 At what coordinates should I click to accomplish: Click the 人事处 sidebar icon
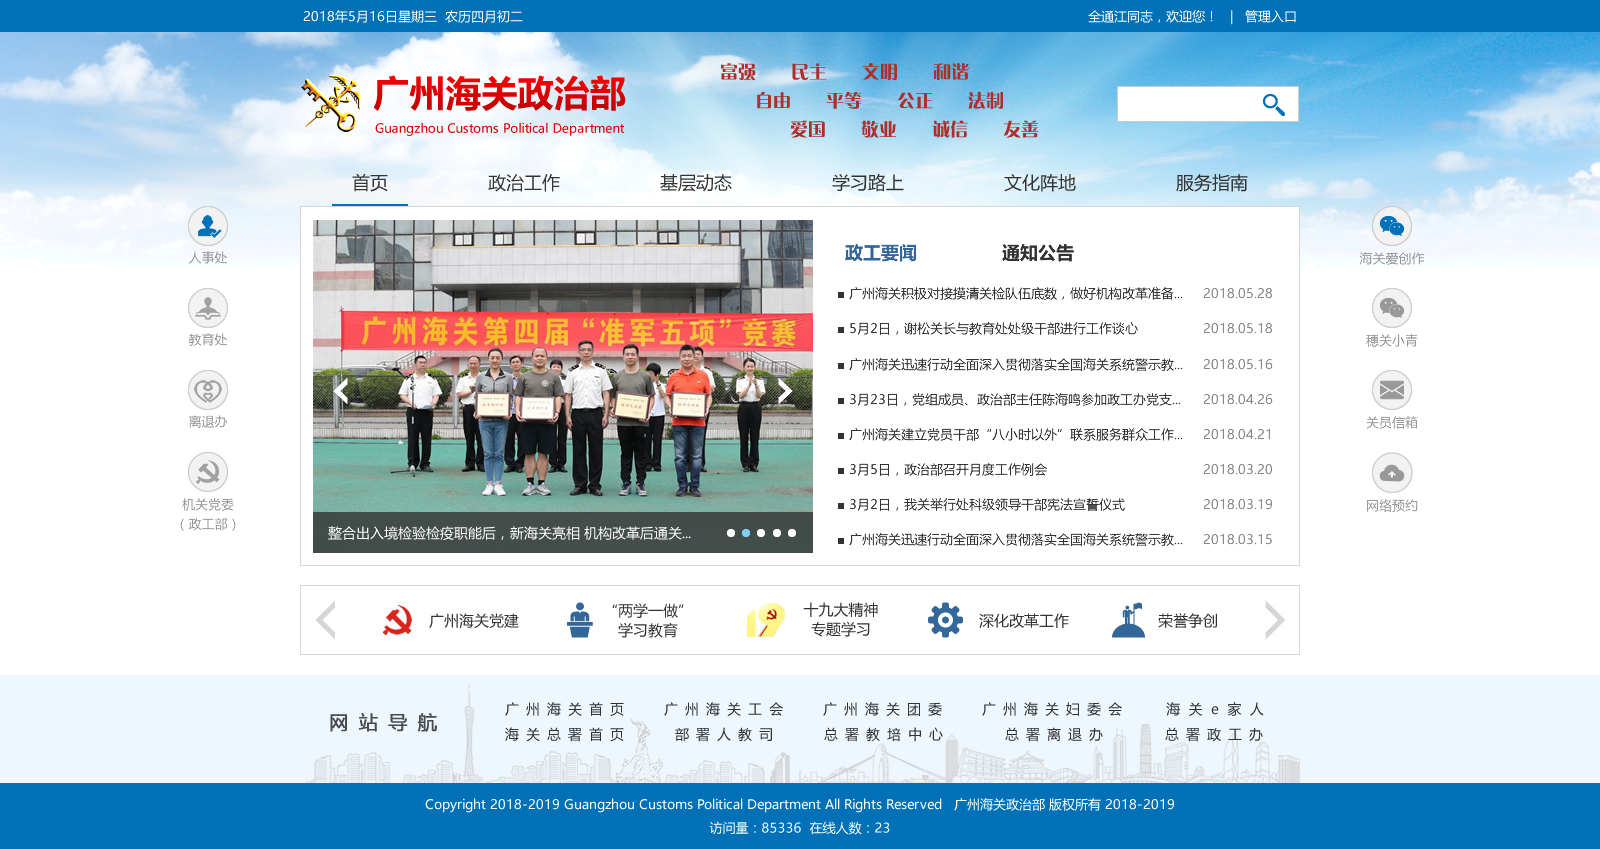tap(208, 226)
